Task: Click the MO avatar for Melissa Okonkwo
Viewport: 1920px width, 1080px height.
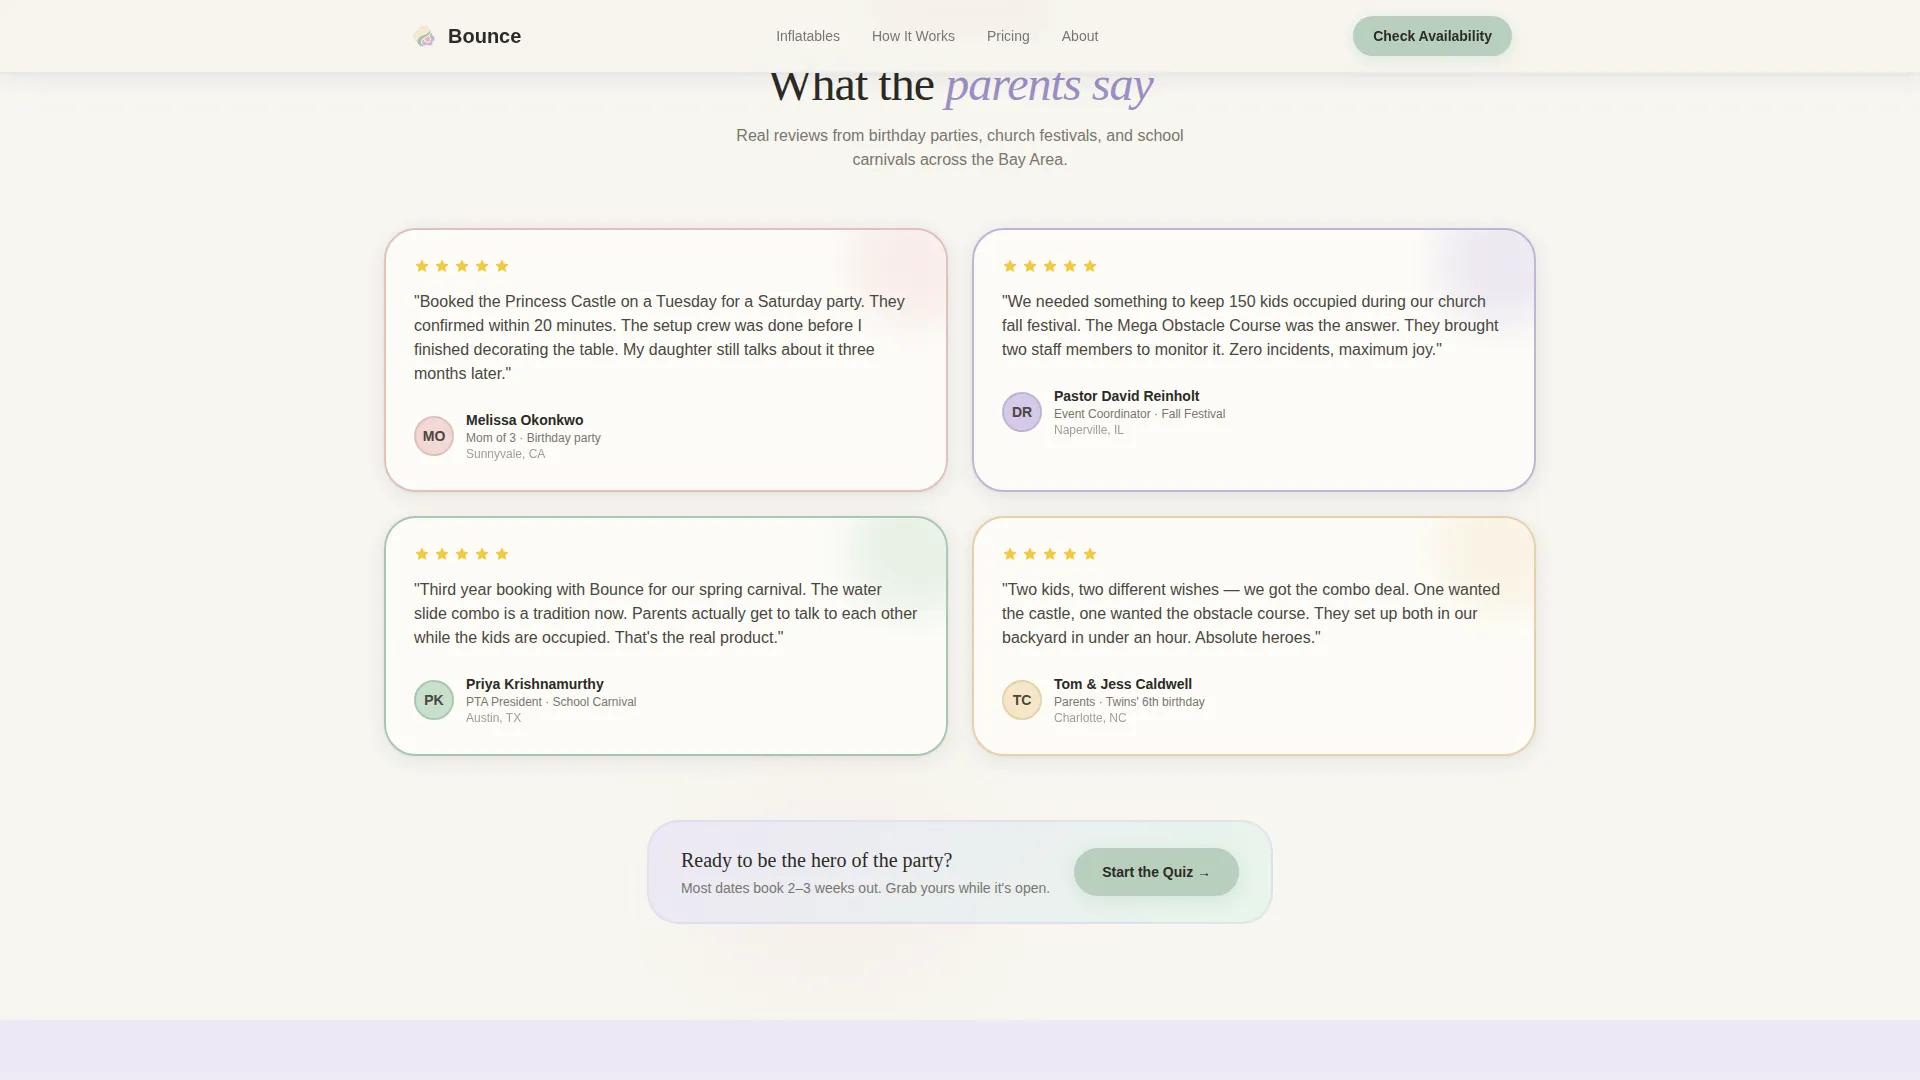Action: coord(434,436)
